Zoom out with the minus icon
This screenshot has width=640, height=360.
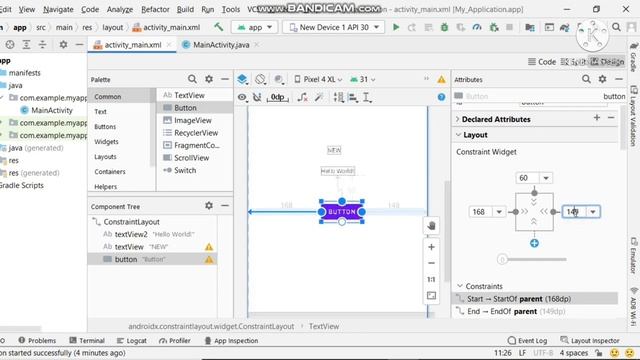click(431, 263)
